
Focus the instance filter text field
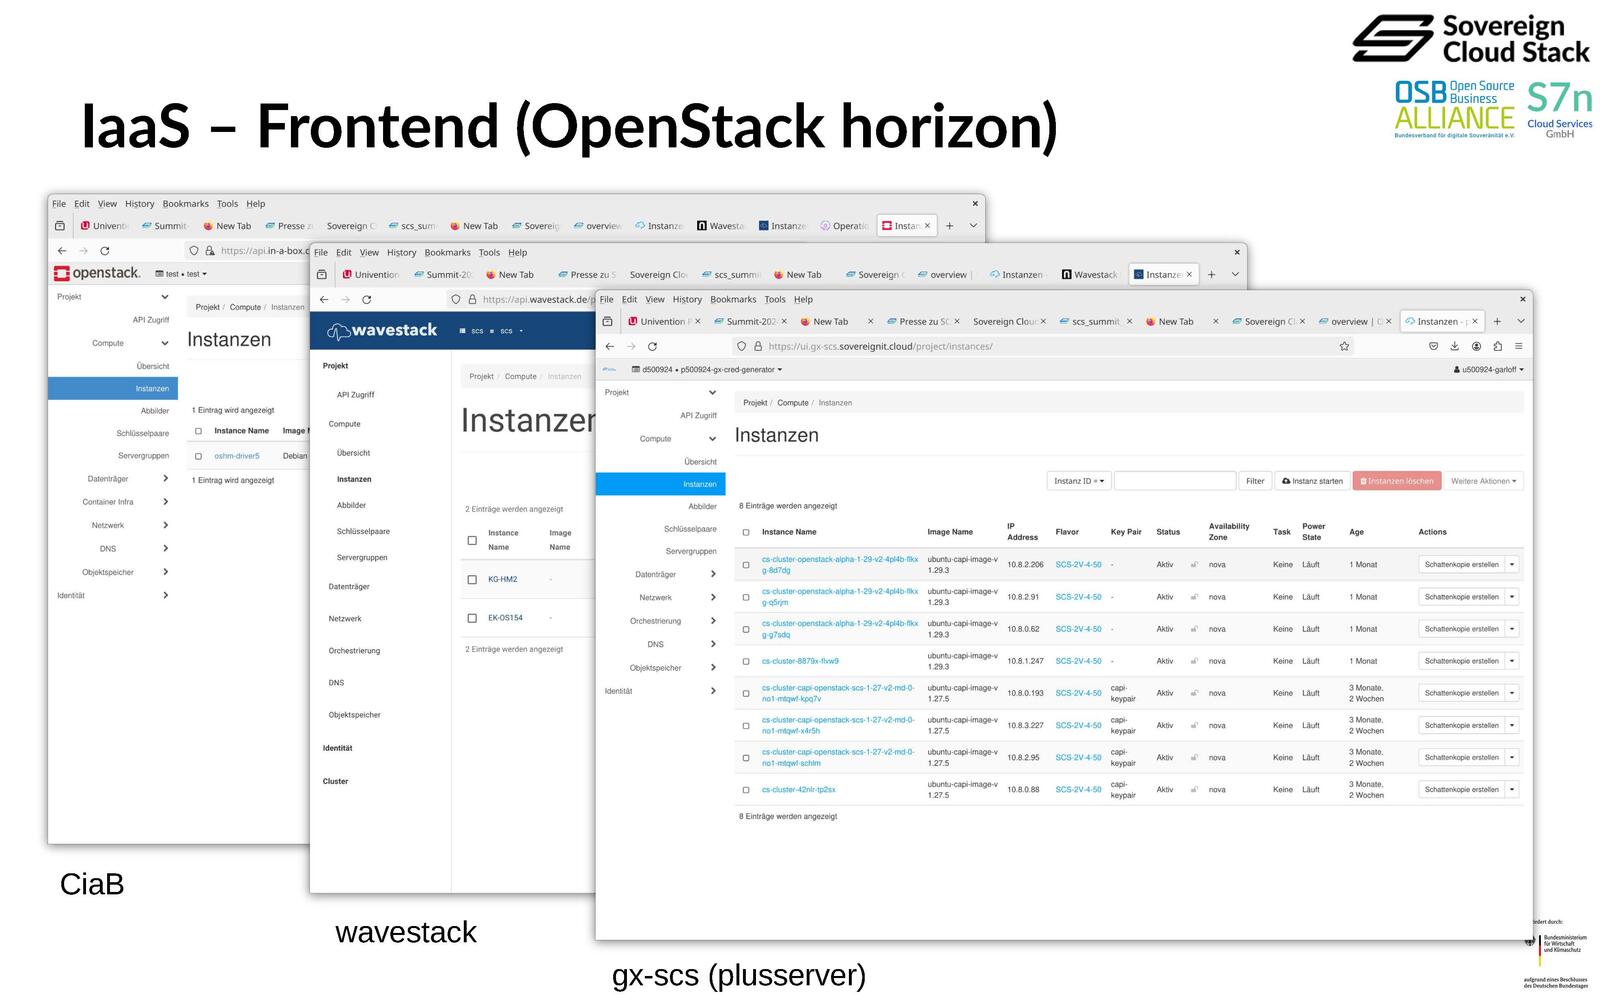[x=1175, y=481]
